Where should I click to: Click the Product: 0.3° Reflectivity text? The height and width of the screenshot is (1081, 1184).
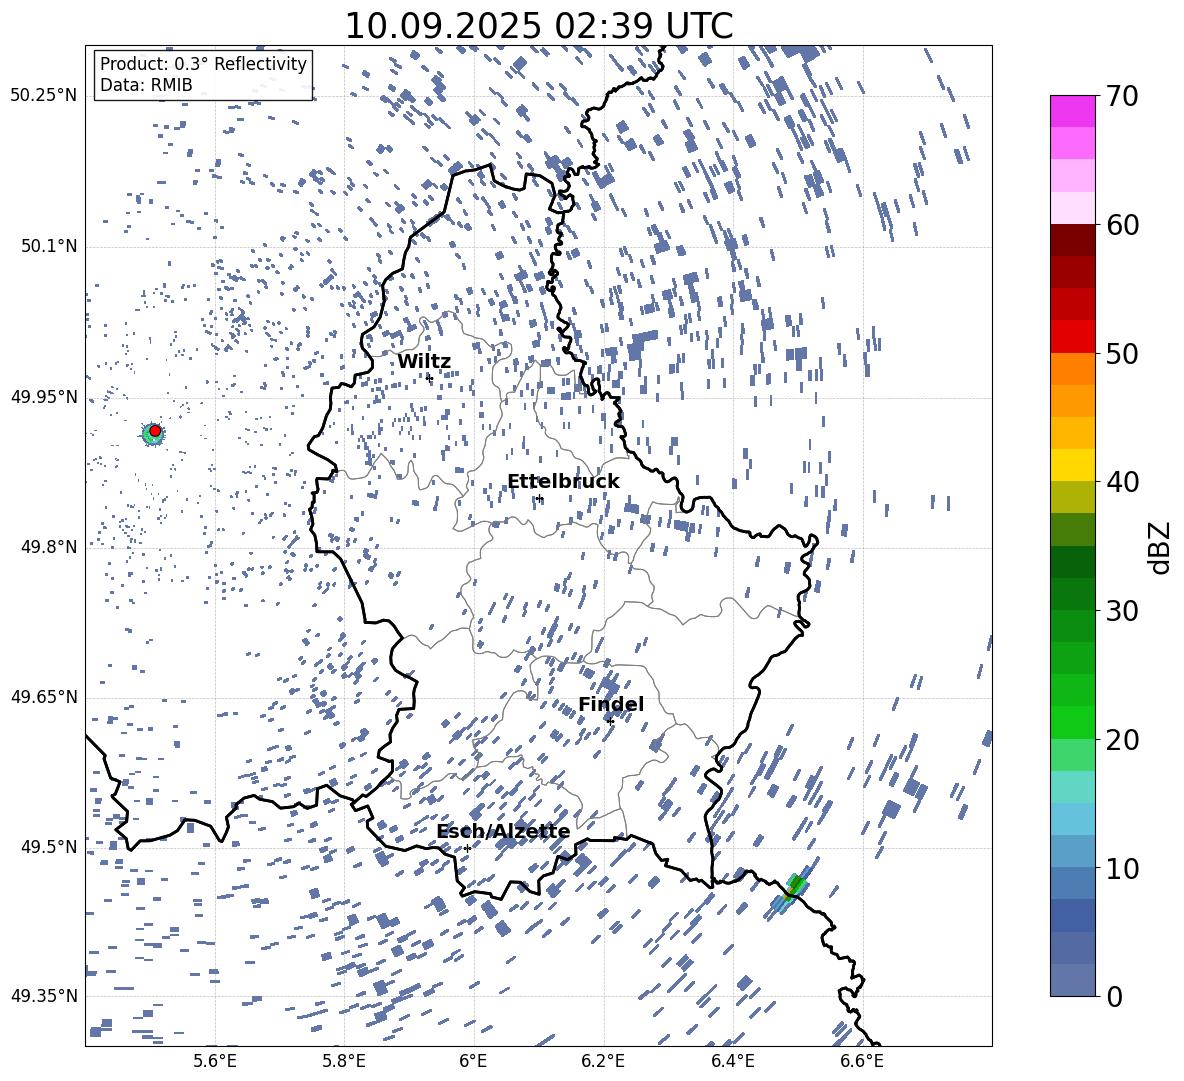204,63
